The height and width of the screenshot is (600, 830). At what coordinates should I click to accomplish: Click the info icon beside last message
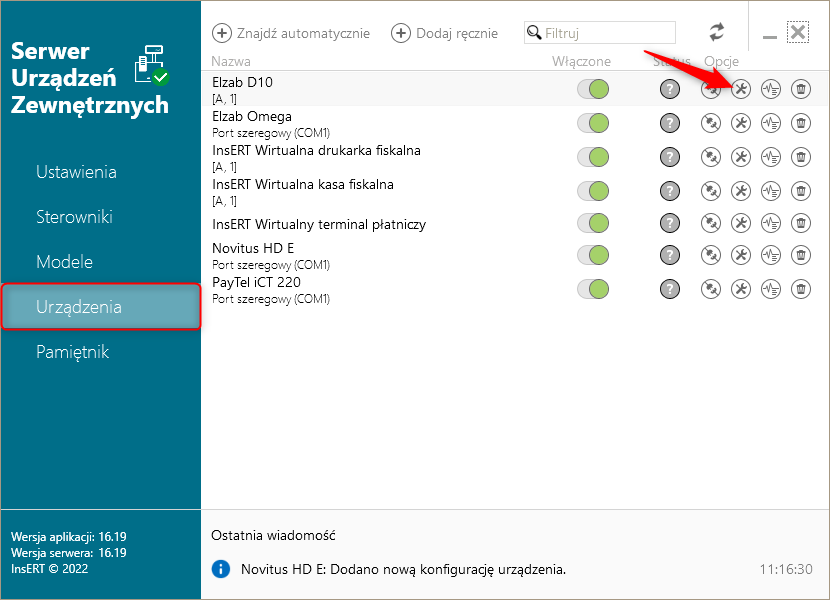click(221, 569)
